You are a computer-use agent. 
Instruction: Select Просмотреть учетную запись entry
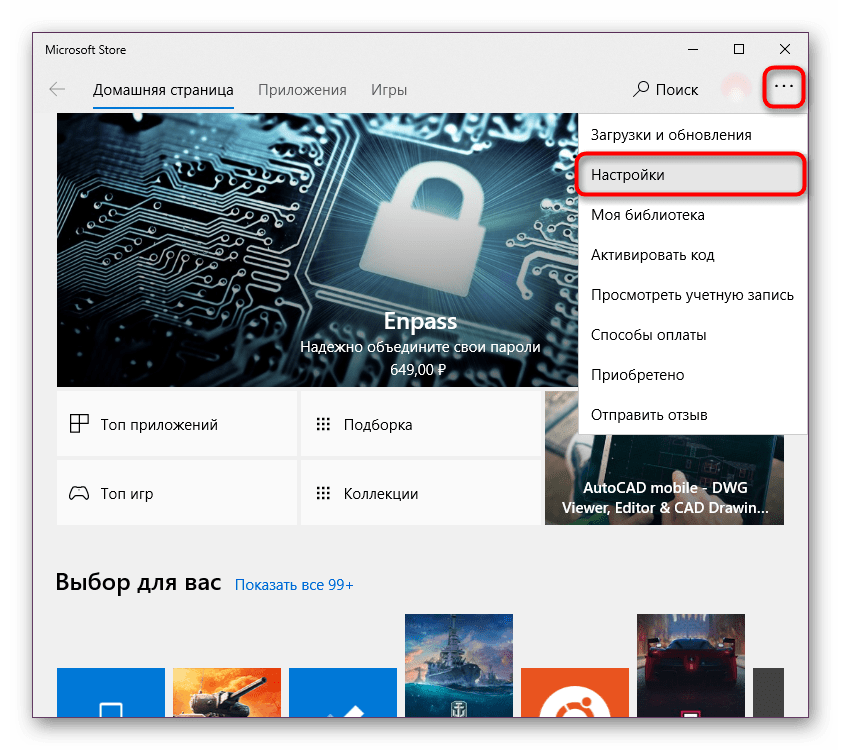click(x=692, y=295)
